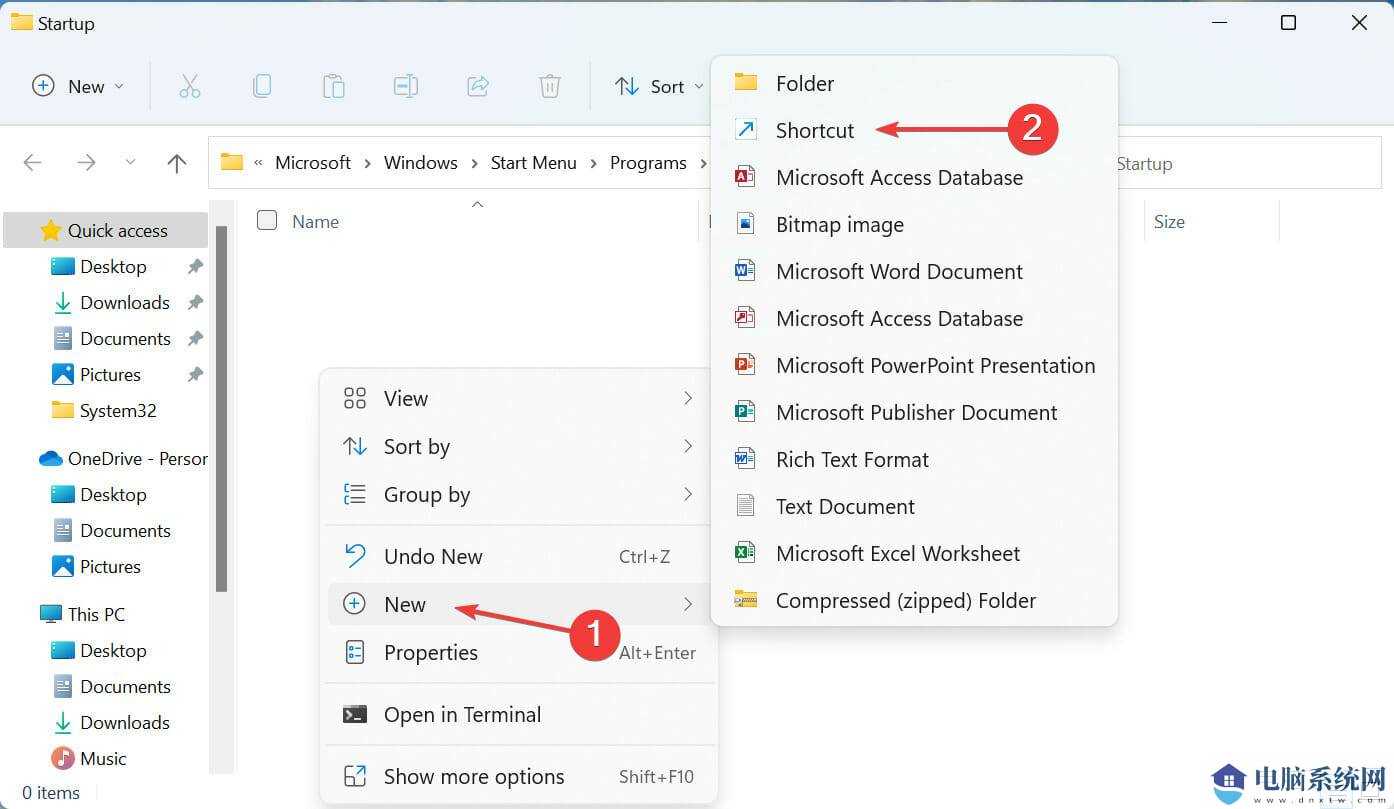
Task: Click Start Menu in the address breadcrumb
Action: click(533, 163)
